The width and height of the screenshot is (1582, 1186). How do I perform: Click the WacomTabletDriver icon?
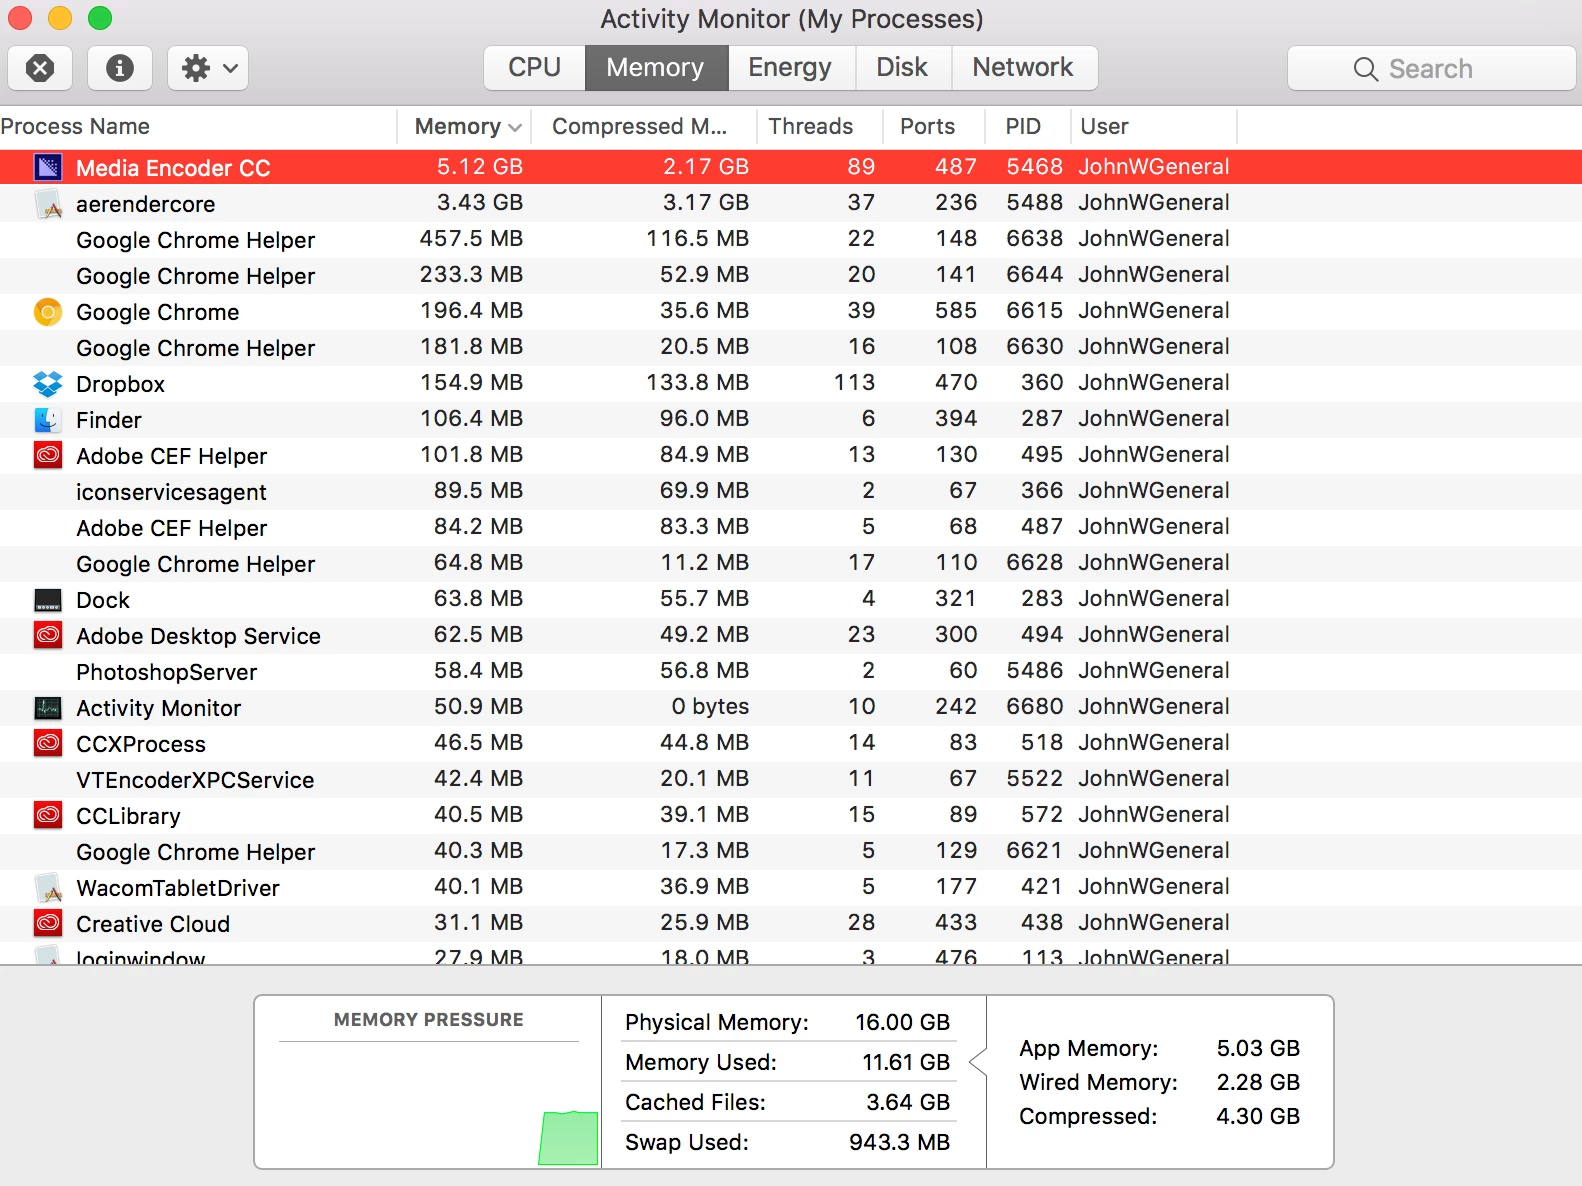coord(48,888)
